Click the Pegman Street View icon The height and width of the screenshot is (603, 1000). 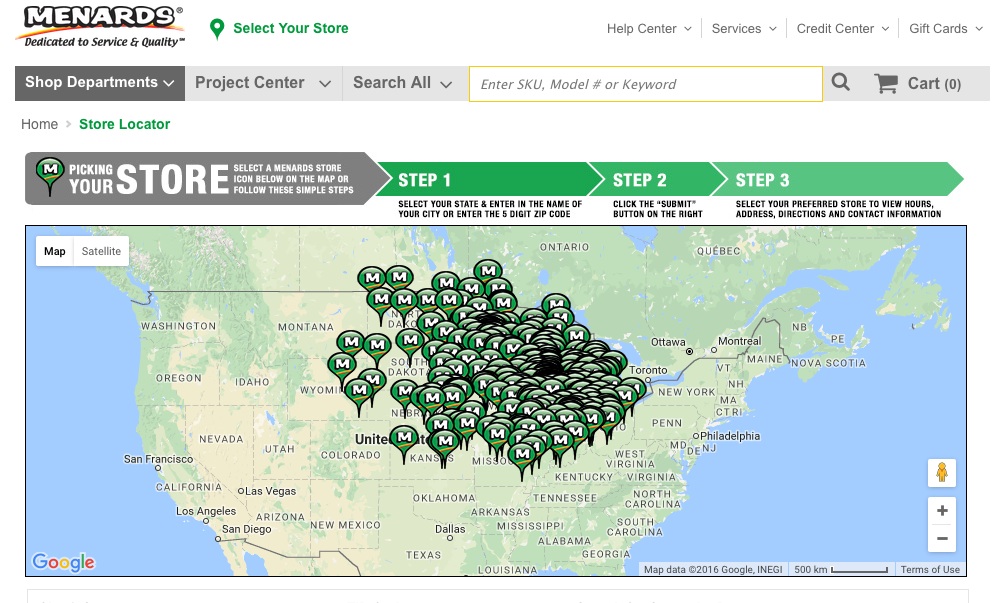click(x=941, y=473)
